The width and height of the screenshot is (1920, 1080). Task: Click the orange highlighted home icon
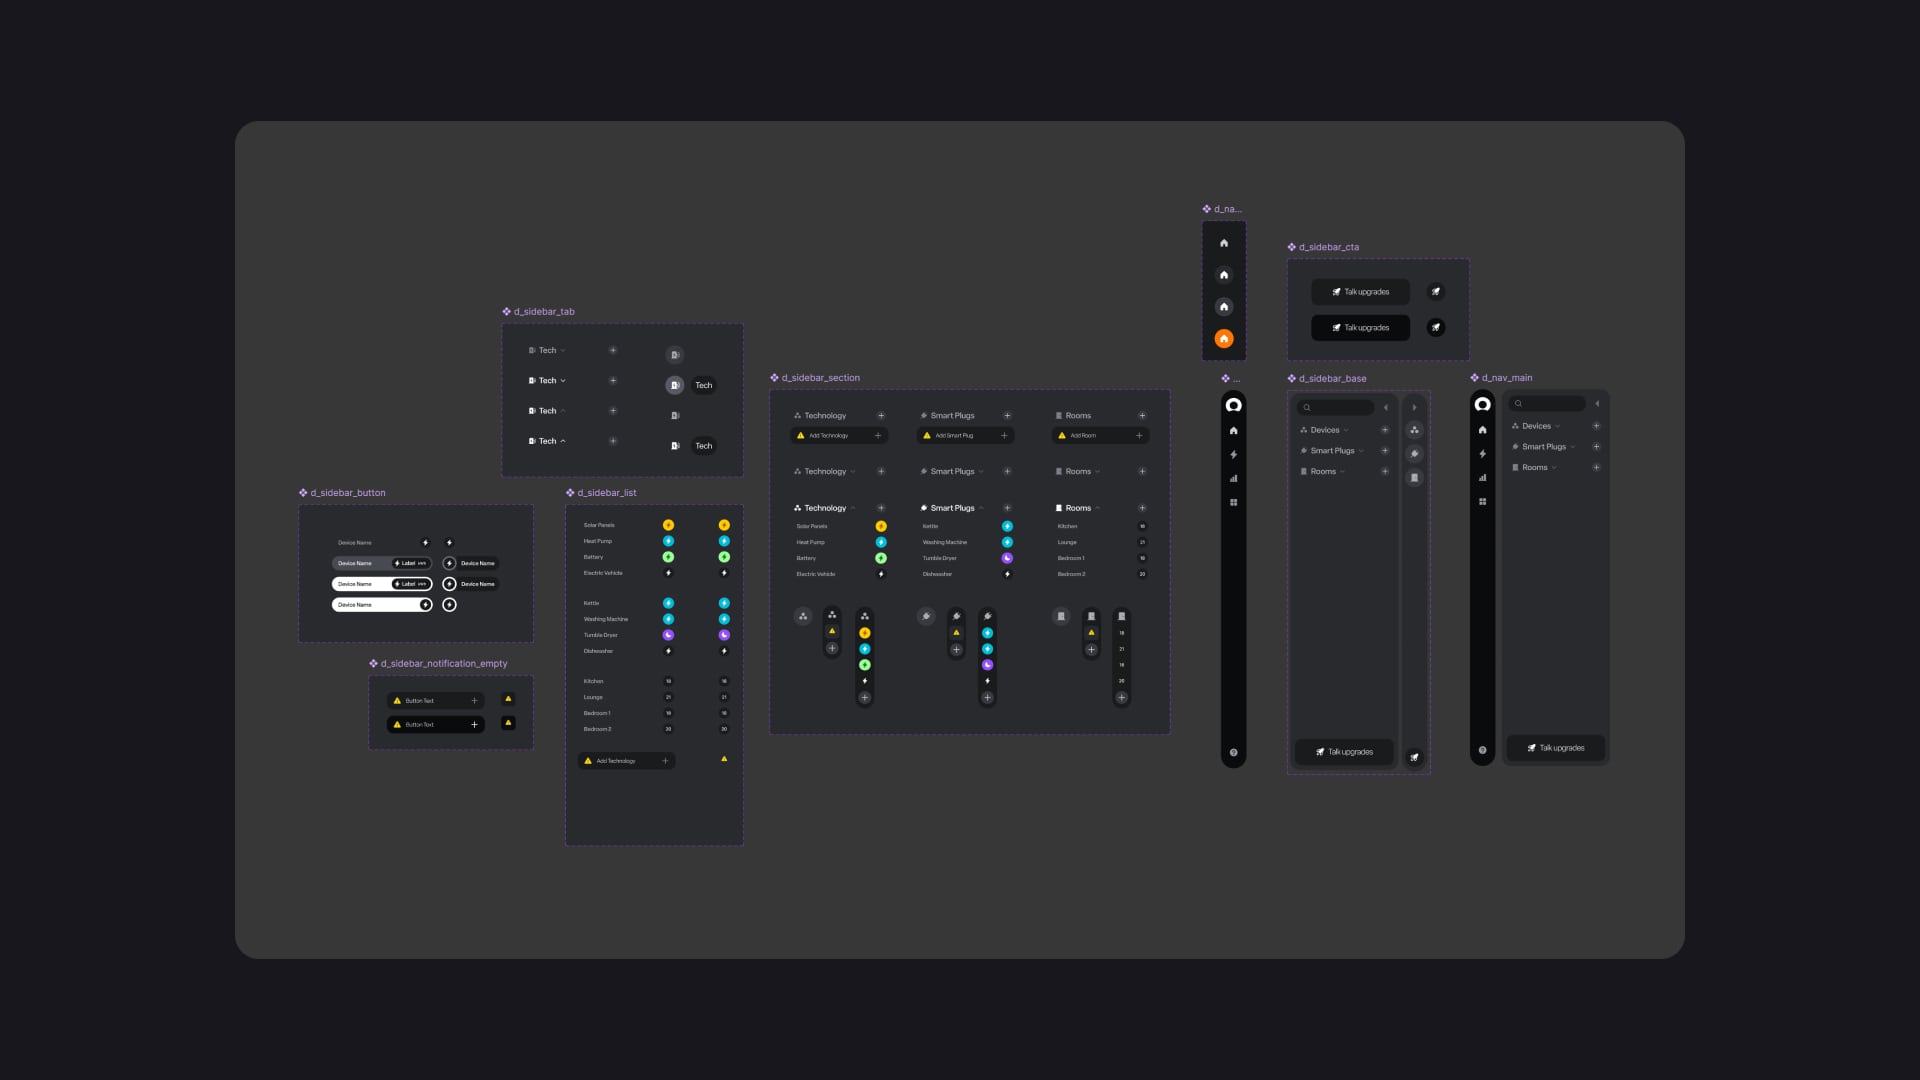click(x=1223, y=339)
